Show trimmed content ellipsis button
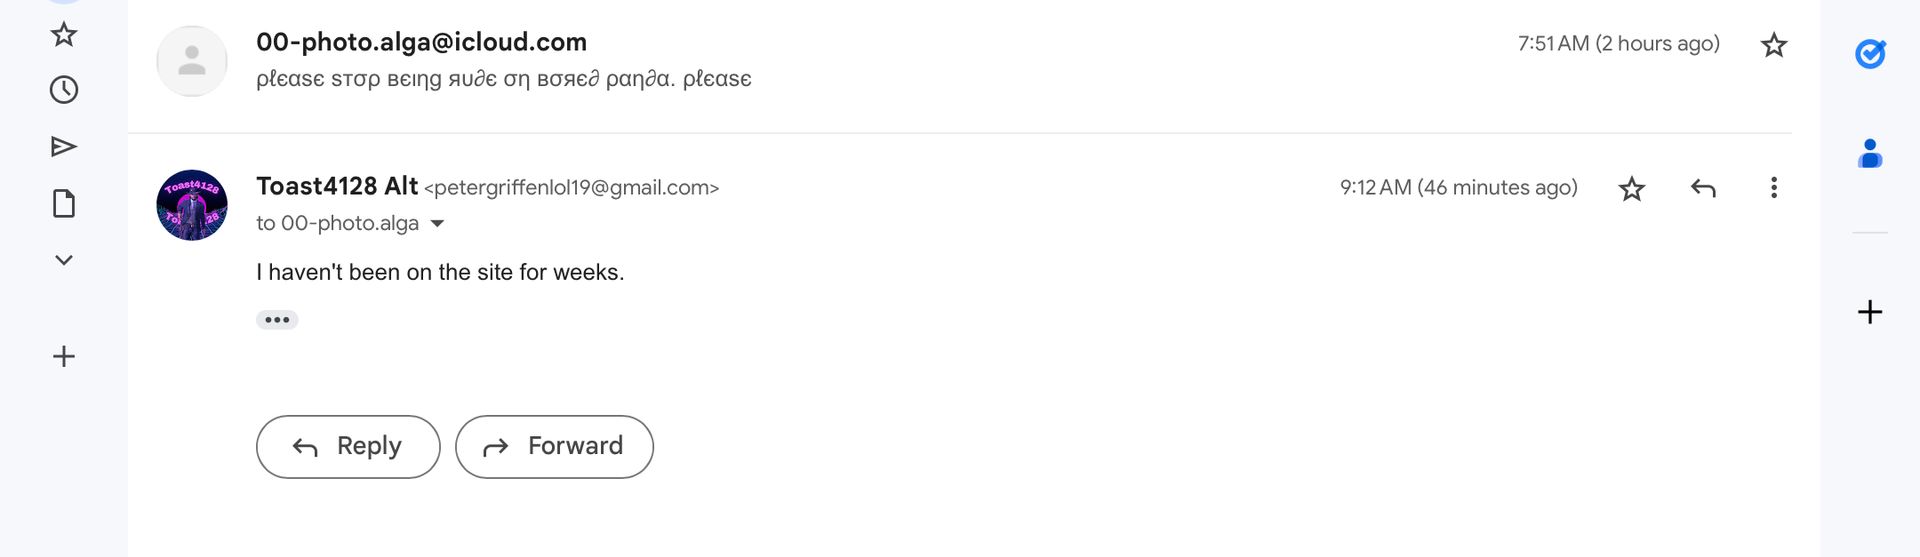The height and width of the screenshot is (557, 1920). tap(277, 320)
